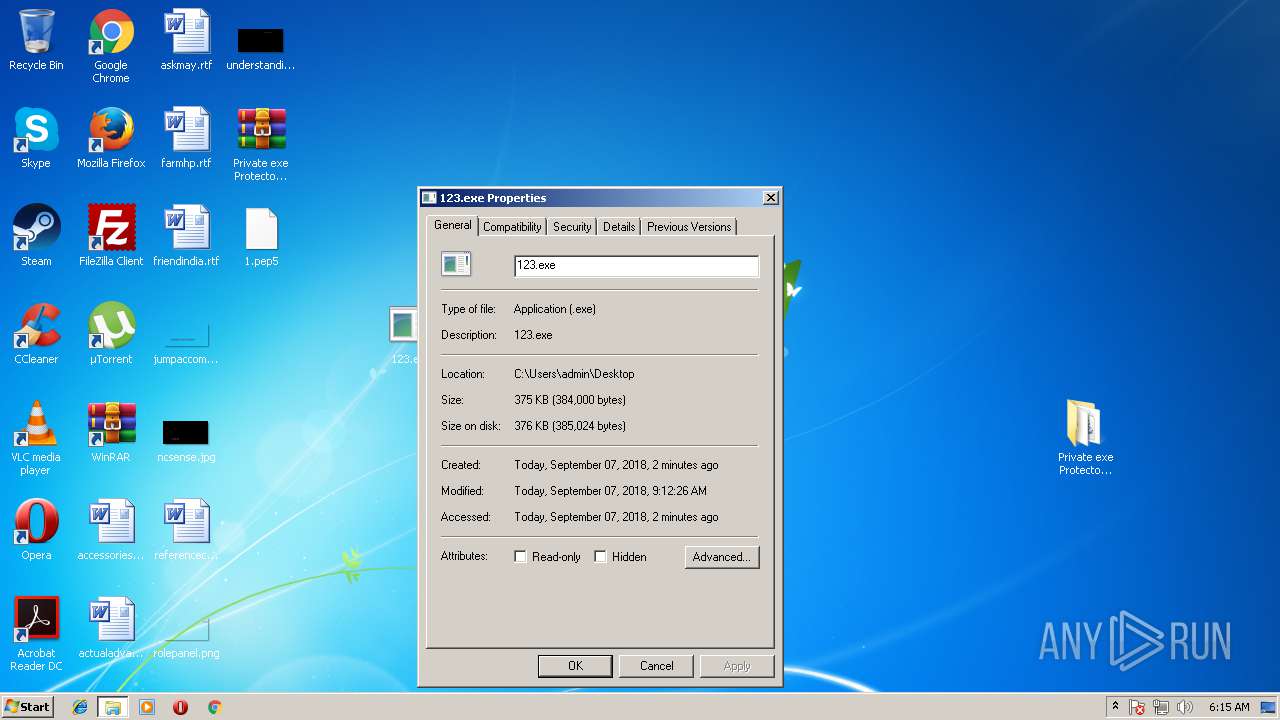This screenshot has width=1280, height=720.
Task: Confirm properties with OK button
Action: 575,666
